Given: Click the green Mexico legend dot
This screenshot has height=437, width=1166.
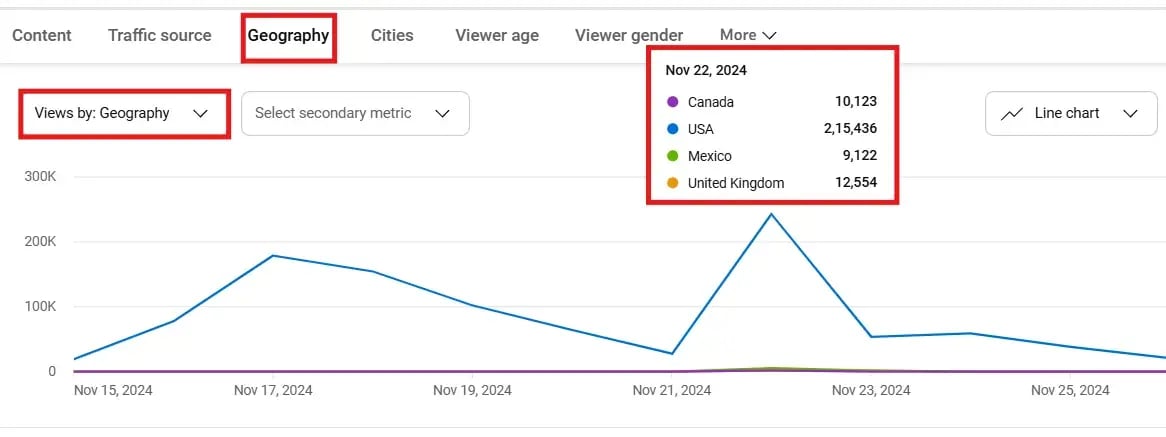Looking at the screenshot, I should [672, 156].
